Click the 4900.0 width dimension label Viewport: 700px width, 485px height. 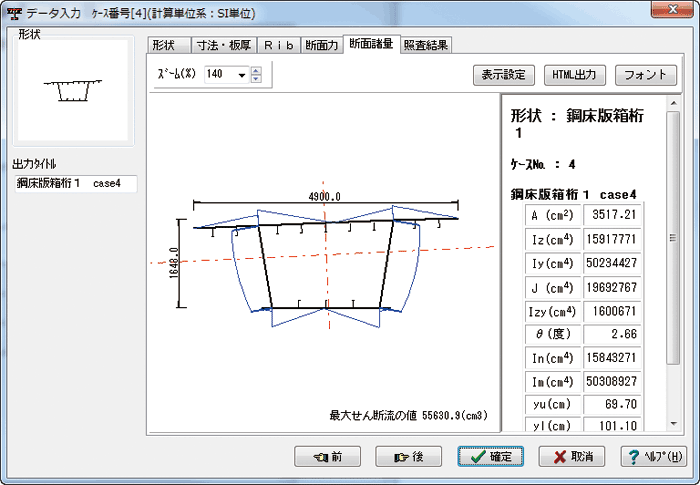coord(325,197)
